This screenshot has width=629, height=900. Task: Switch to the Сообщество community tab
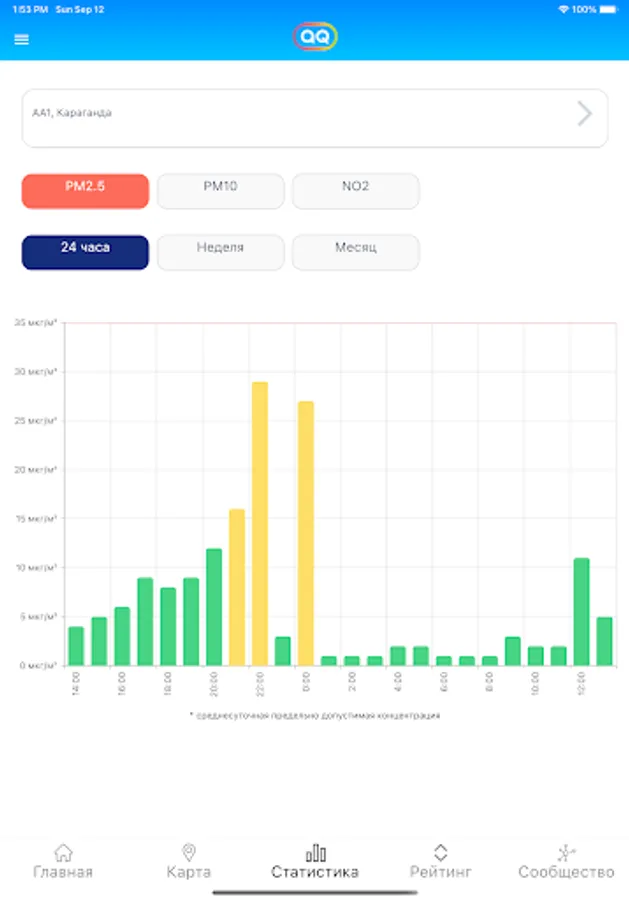pos(566,862)
